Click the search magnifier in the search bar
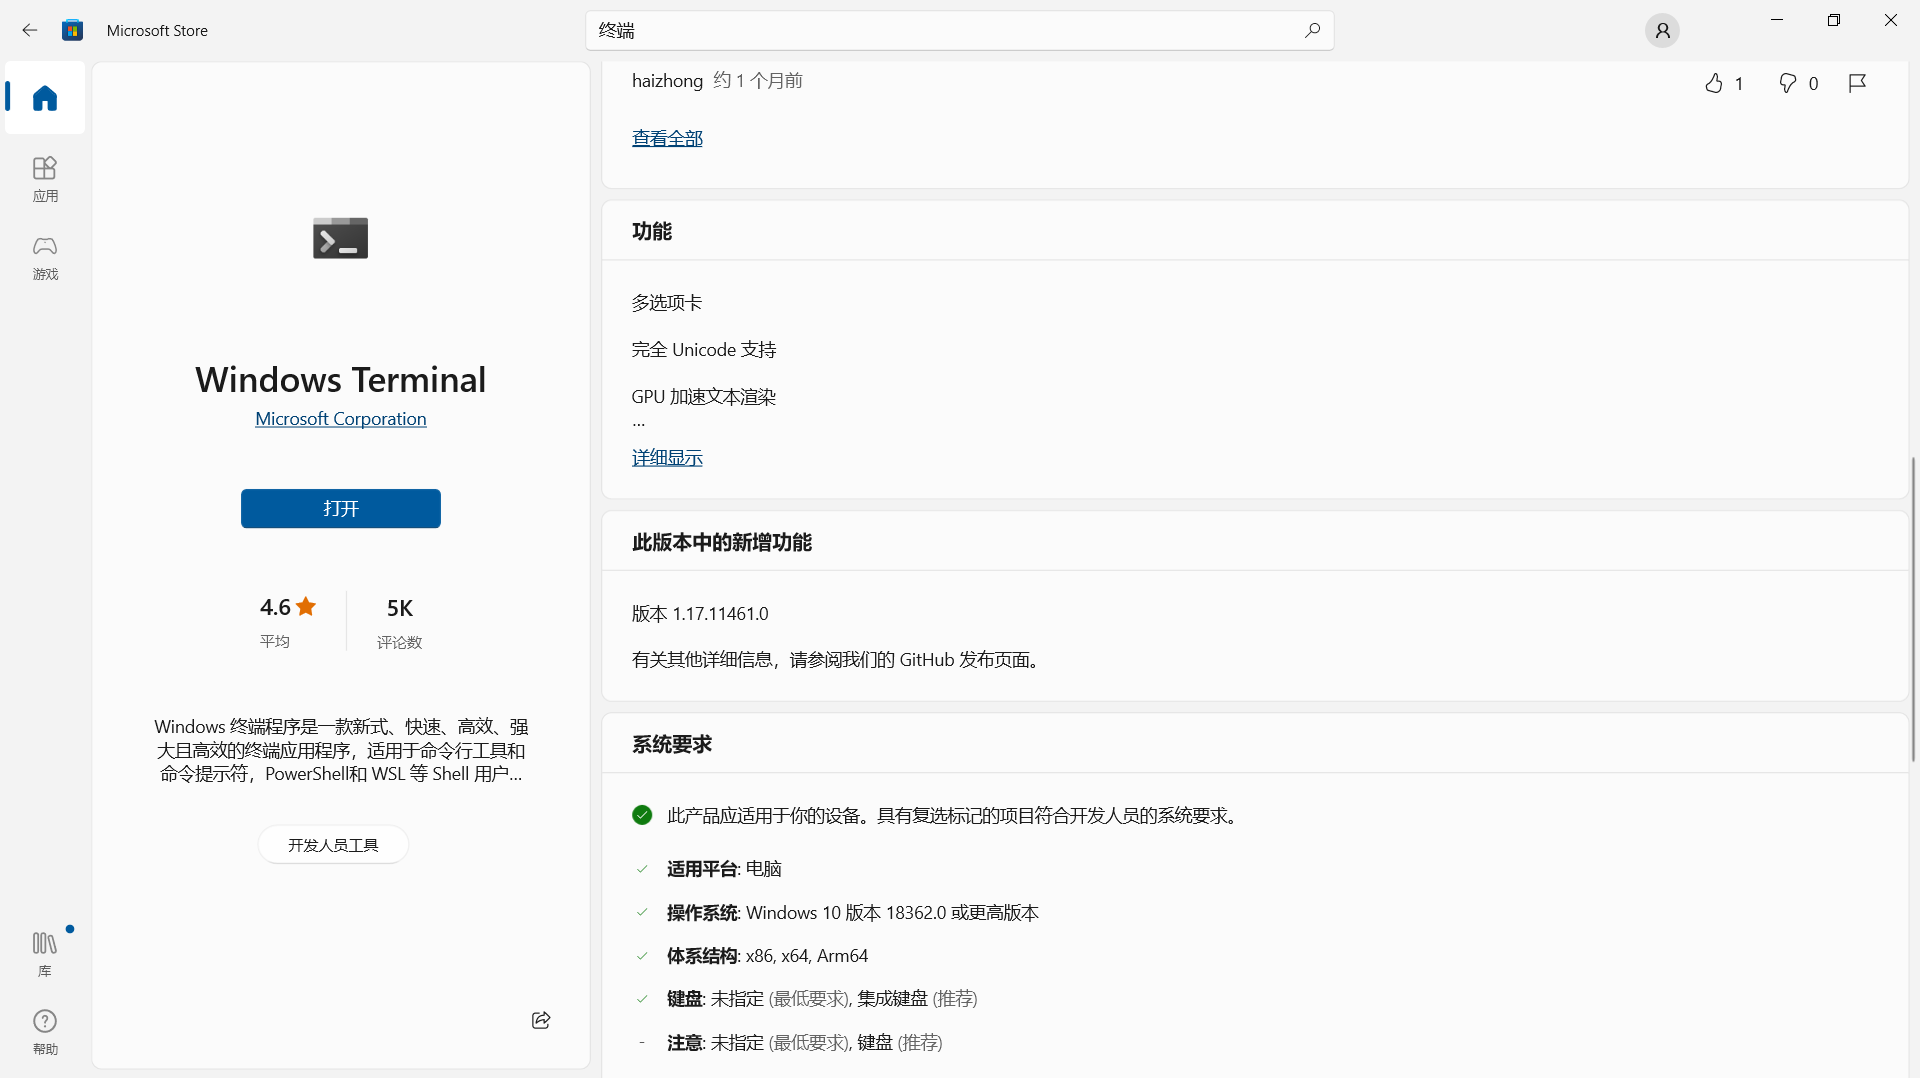1920x1078 pixels. (1312, 30)
